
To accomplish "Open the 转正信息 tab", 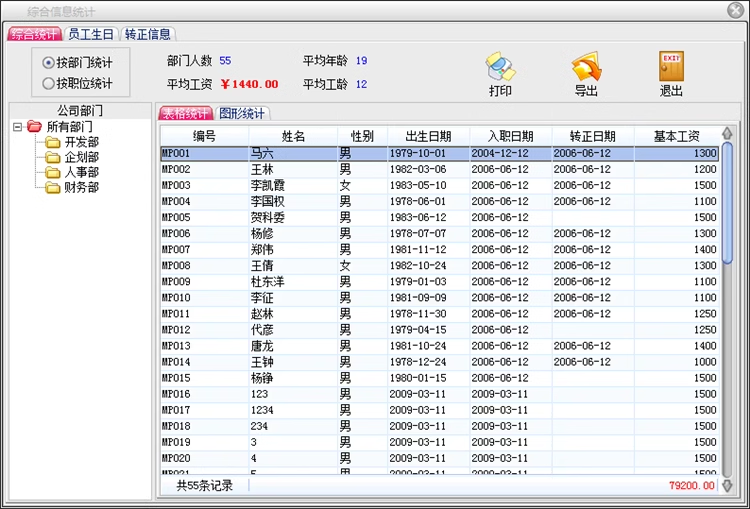I will pyautogui.click(x=148, y=34).
